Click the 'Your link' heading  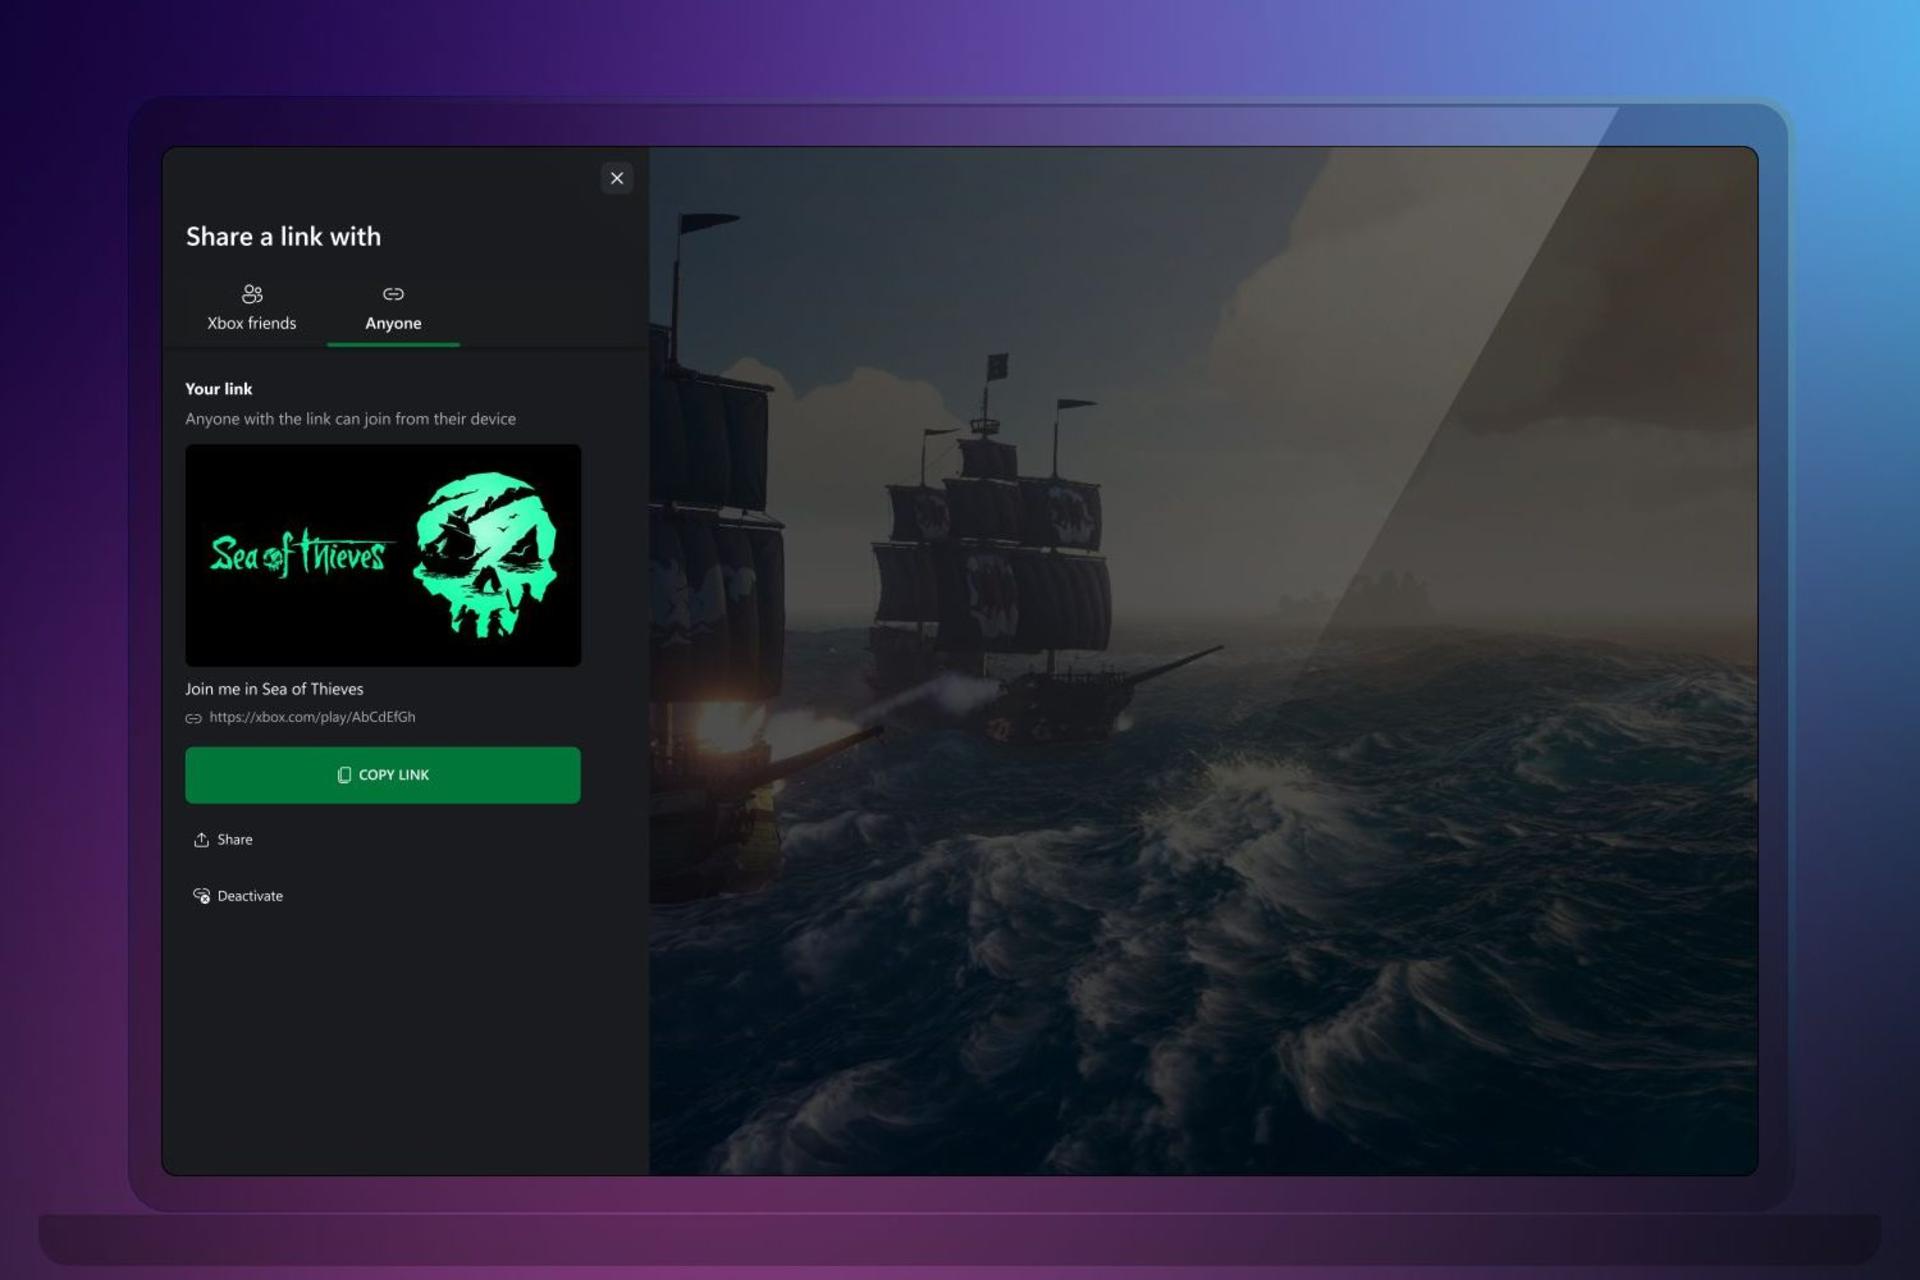[218, 389]
